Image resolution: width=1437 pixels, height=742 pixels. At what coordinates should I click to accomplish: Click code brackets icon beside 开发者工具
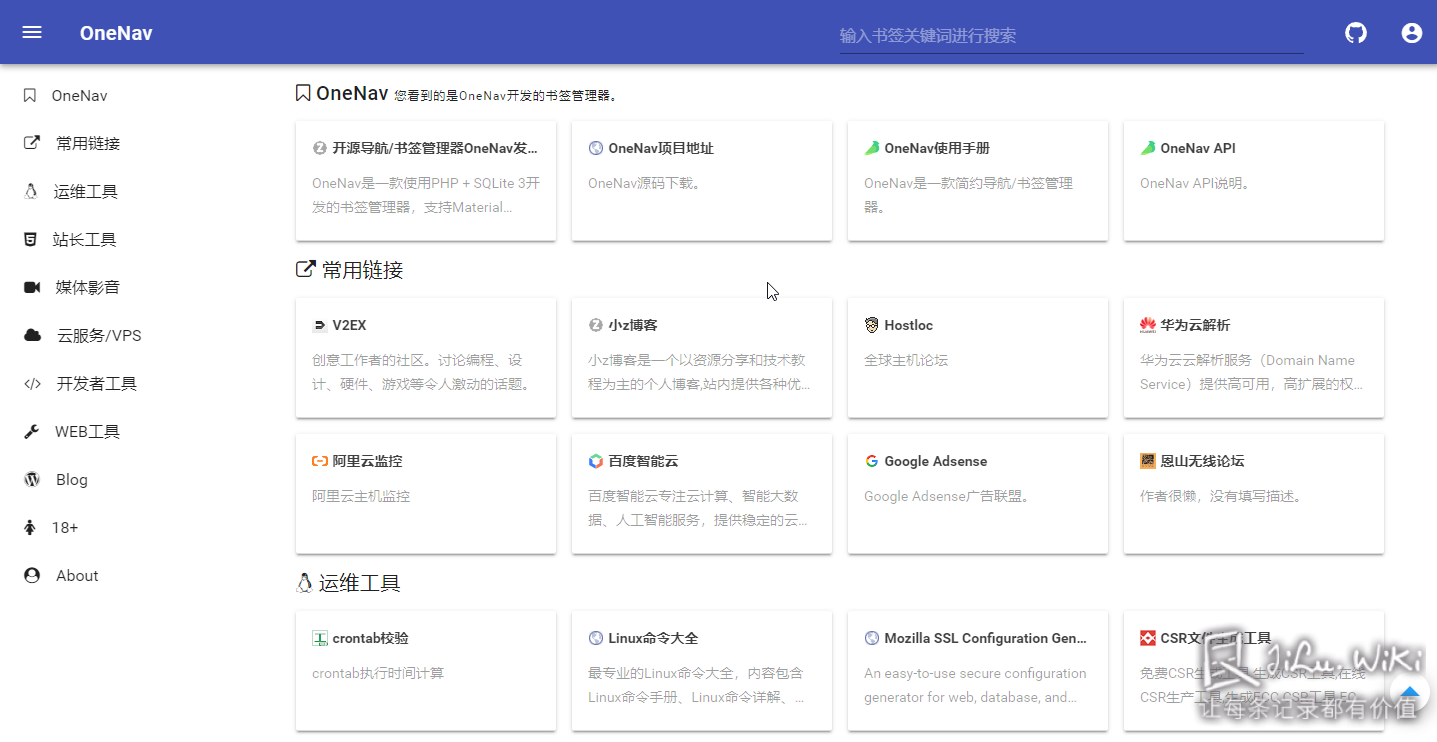[x=33, y=383]
